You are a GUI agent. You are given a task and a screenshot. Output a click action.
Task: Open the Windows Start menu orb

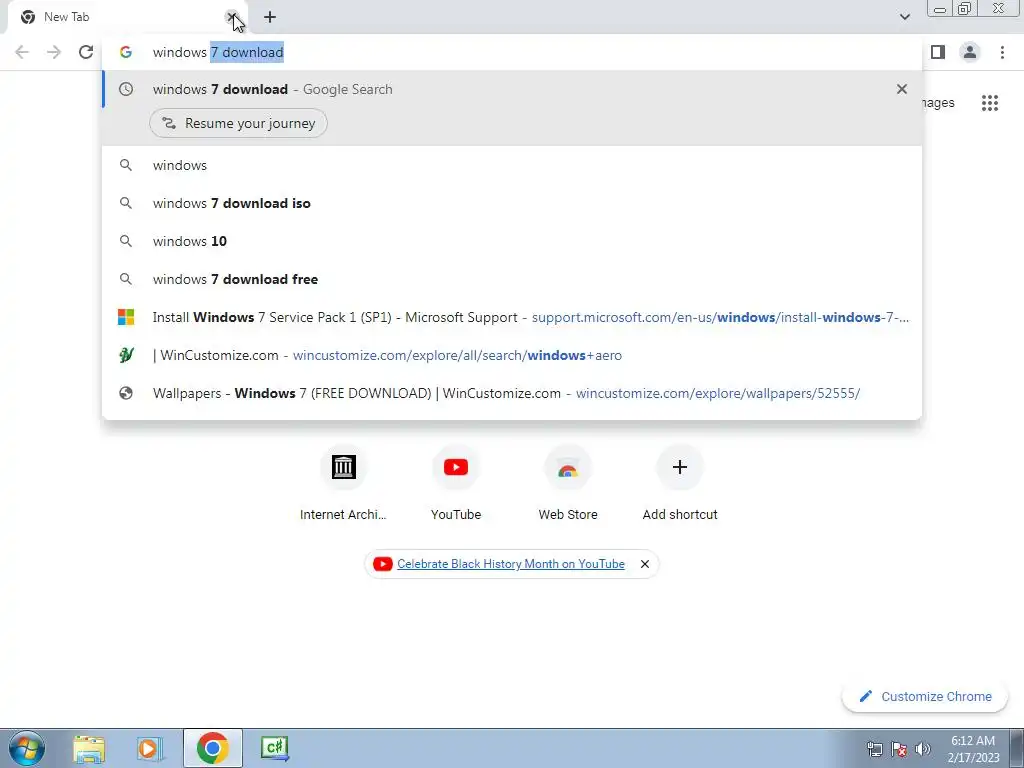[x=26, y=748]
